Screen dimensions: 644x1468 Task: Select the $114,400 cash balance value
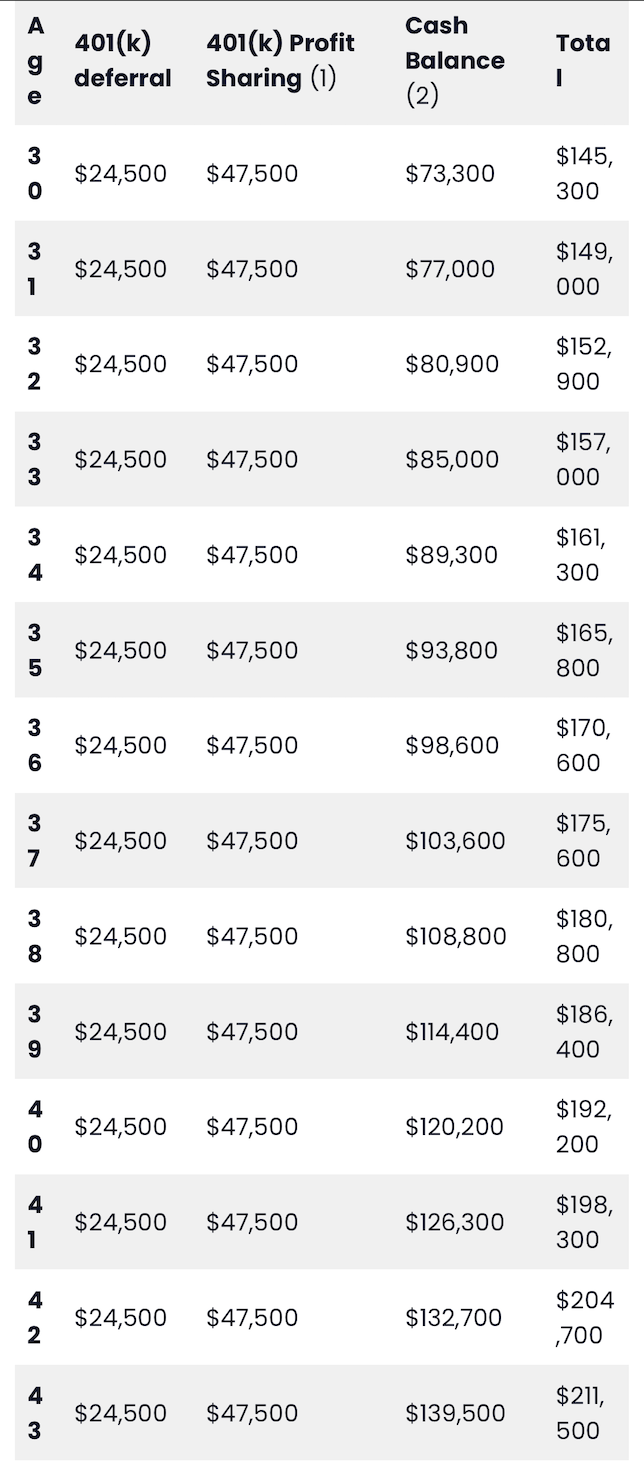point(452,1032)
